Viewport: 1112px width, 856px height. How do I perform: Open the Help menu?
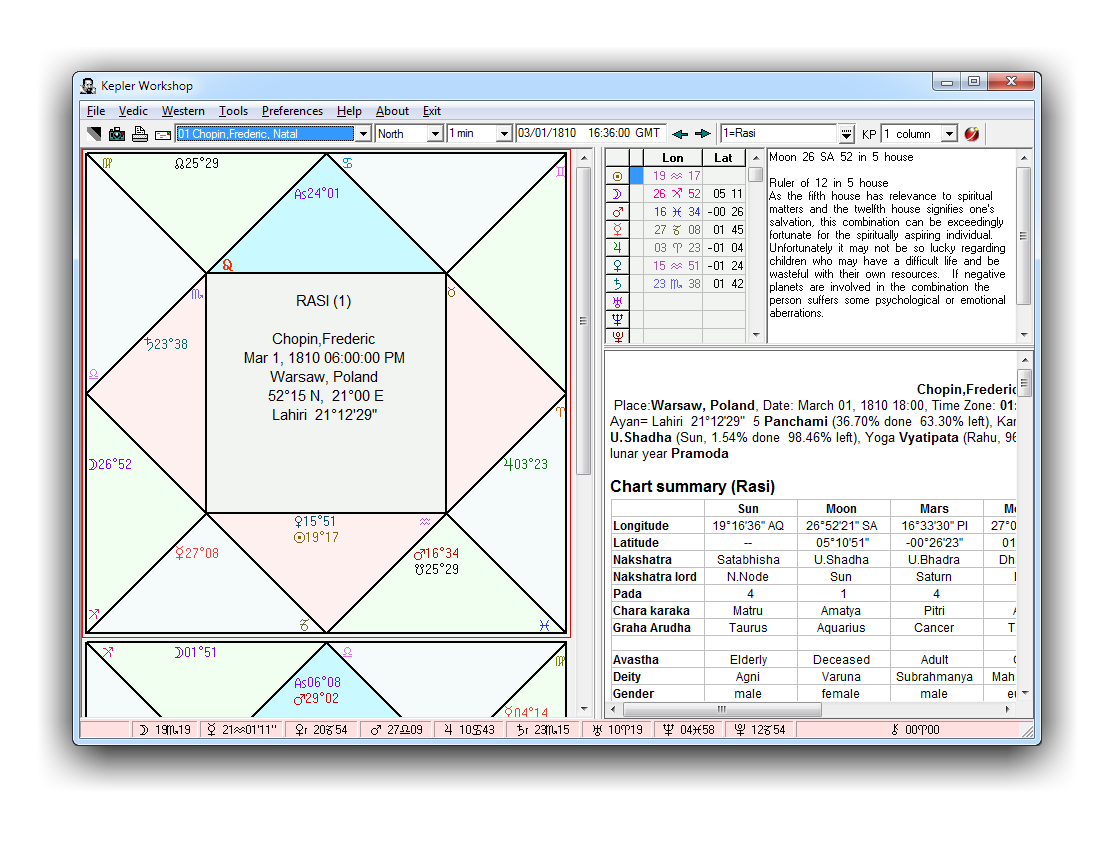pyautogui.click(x=349, y=111)
